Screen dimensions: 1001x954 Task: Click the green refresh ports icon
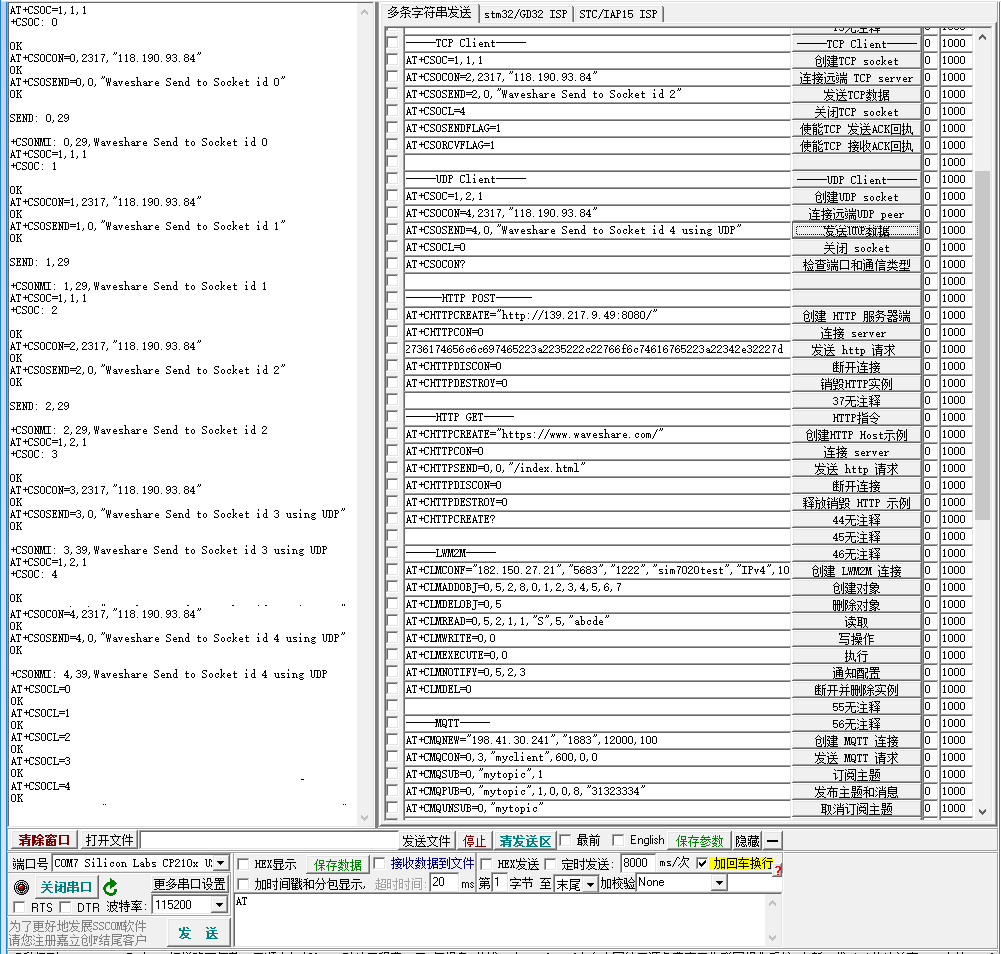[110, 887]
